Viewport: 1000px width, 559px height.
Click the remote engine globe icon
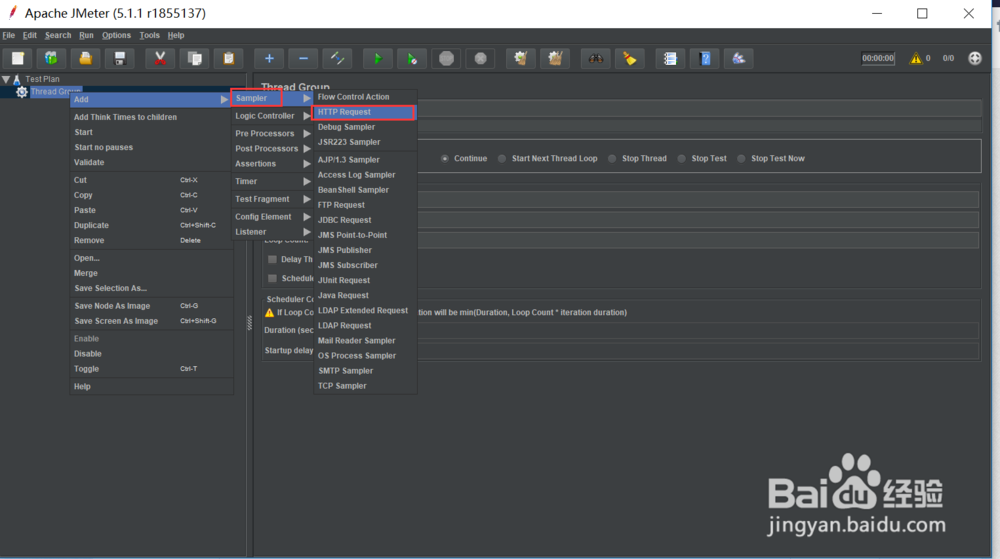(x=974, y=58)
